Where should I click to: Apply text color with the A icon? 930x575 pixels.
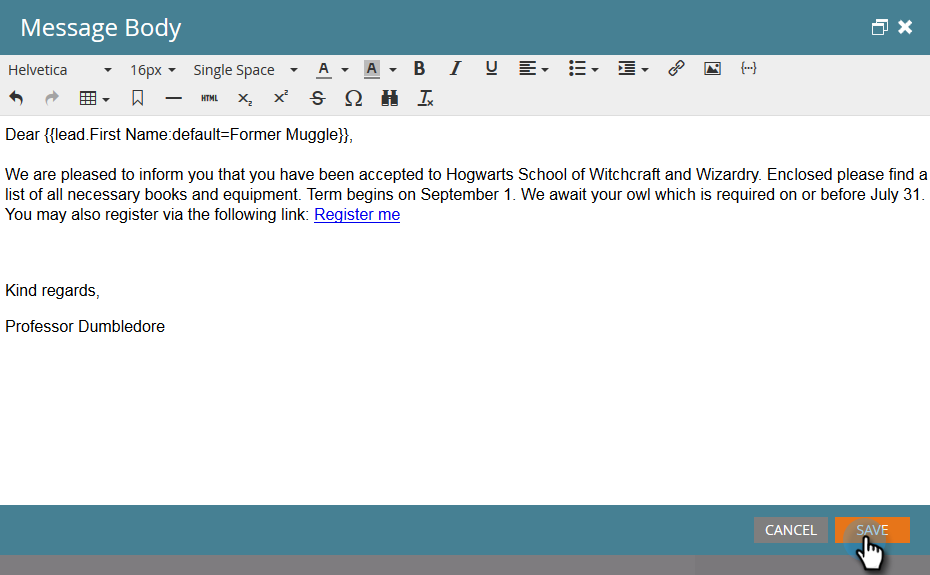(323, 69)
